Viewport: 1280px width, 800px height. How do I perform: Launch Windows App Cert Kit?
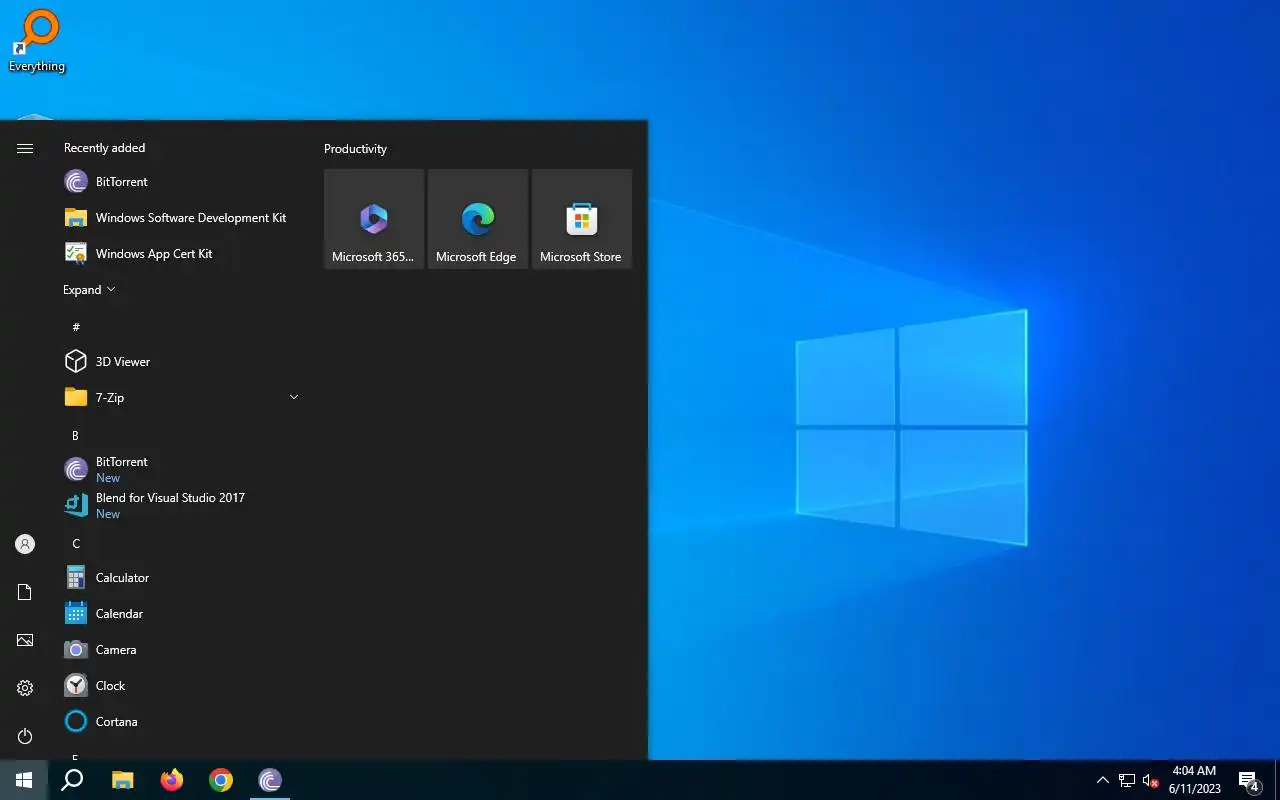[181, 254]
